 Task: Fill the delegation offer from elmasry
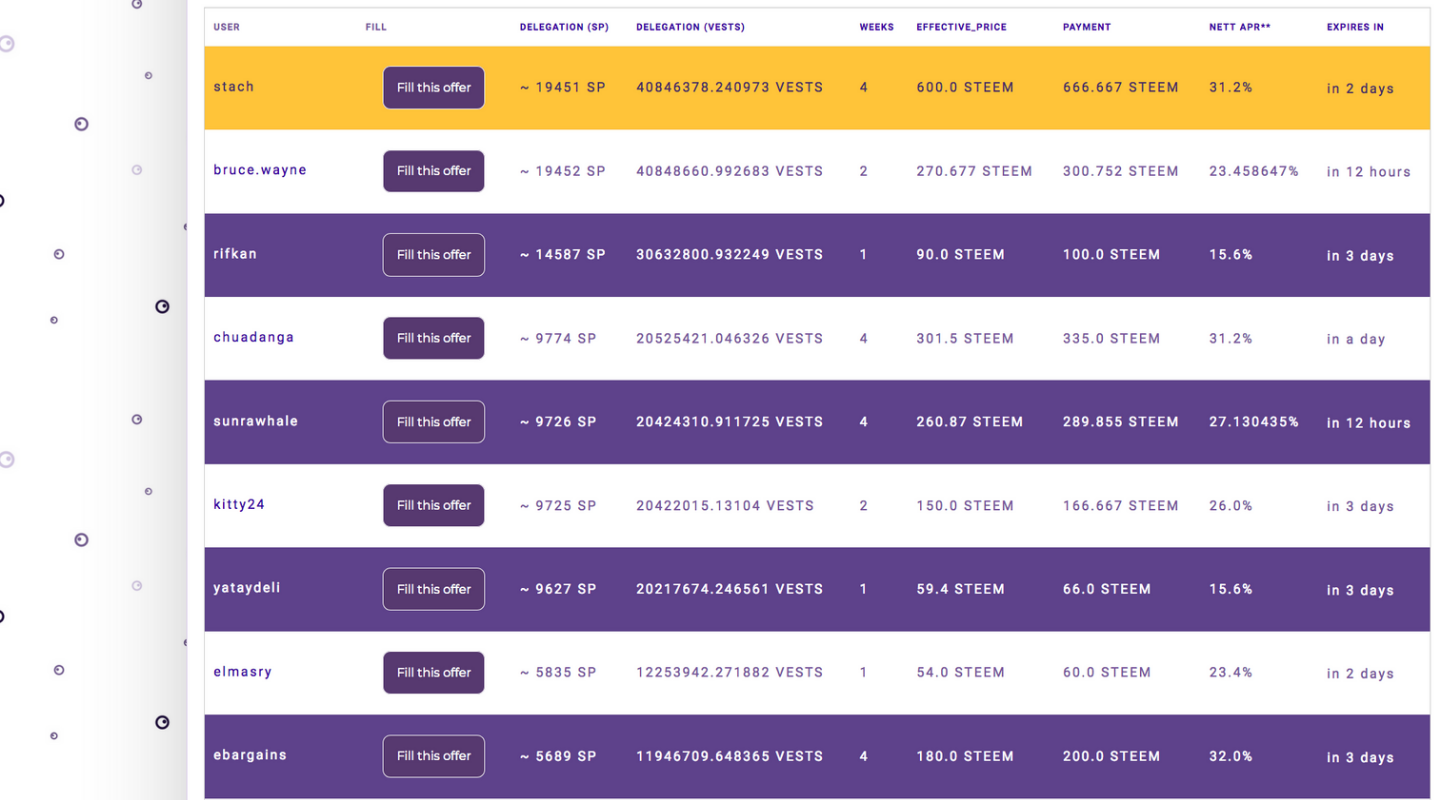(x=433, y=672)
